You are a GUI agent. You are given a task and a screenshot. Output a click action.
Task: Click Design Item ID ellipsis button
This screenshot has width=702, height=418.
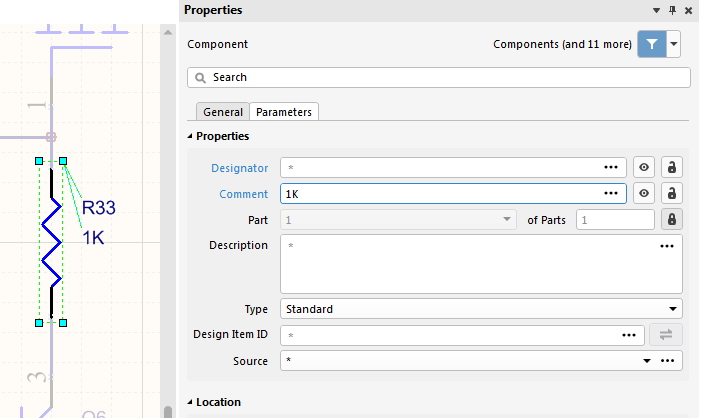[x=628, y=336]
